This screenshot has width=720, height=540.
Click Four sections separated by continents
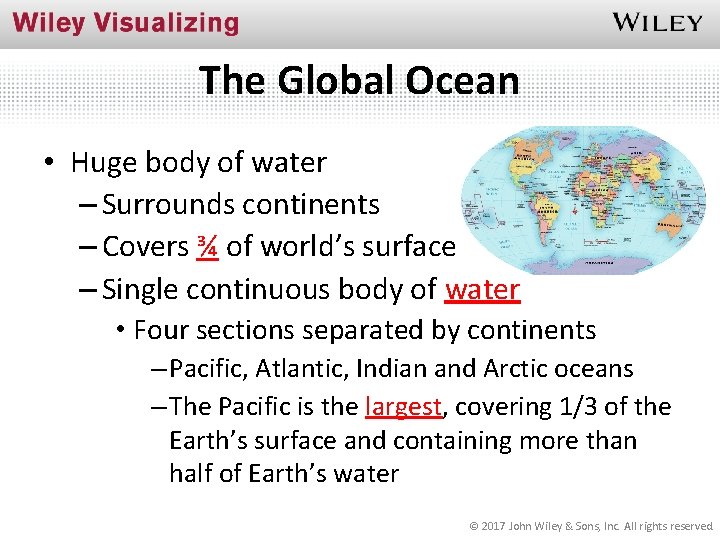(365, 331)
